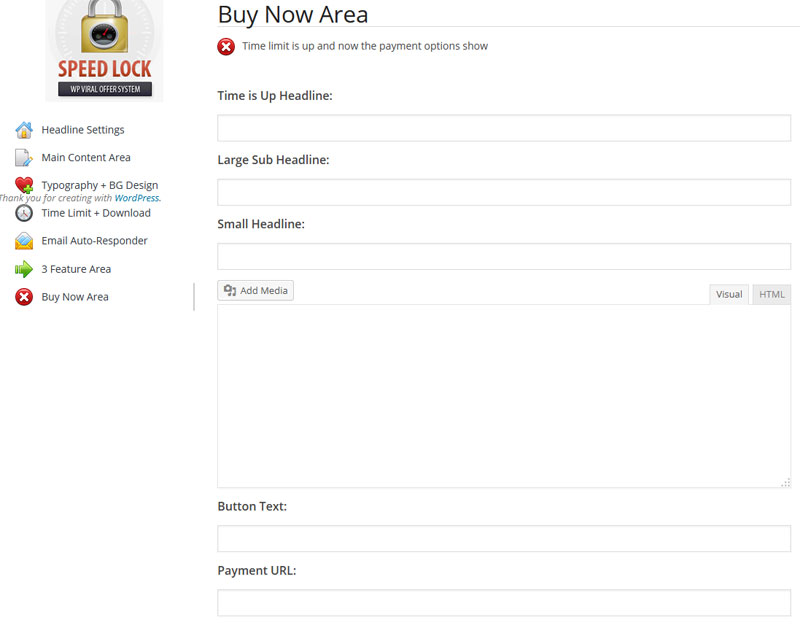
Task: Click inside the large content editor area
Action: (x=504, y=396)
